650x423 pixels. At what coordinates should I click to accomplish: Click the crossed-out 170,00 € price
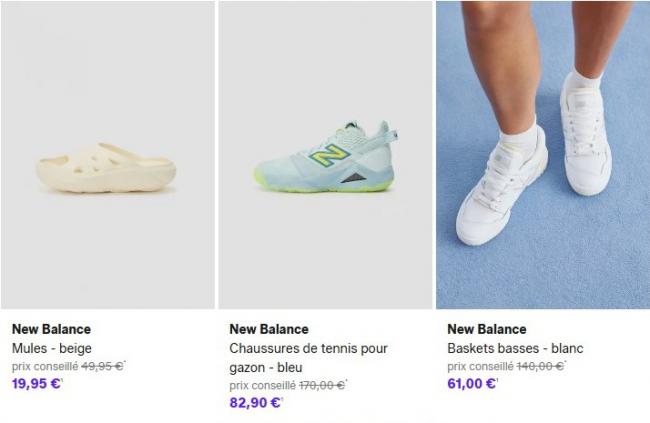coord(322,385)
